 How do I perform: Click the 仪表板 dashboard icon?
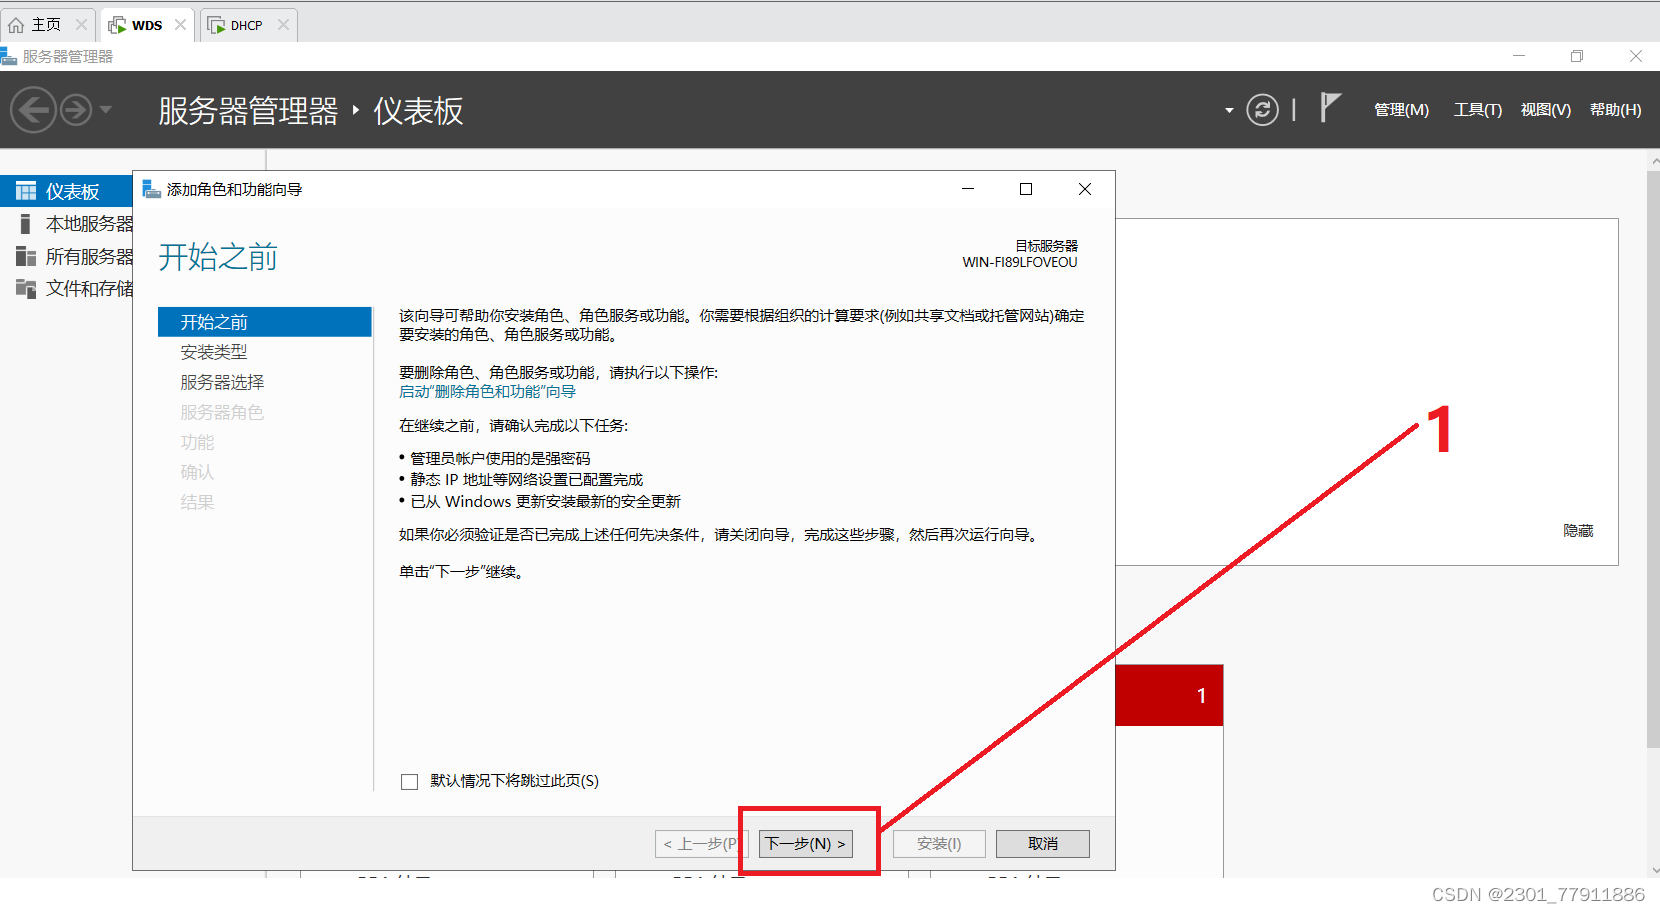click(x=26, y=191)
